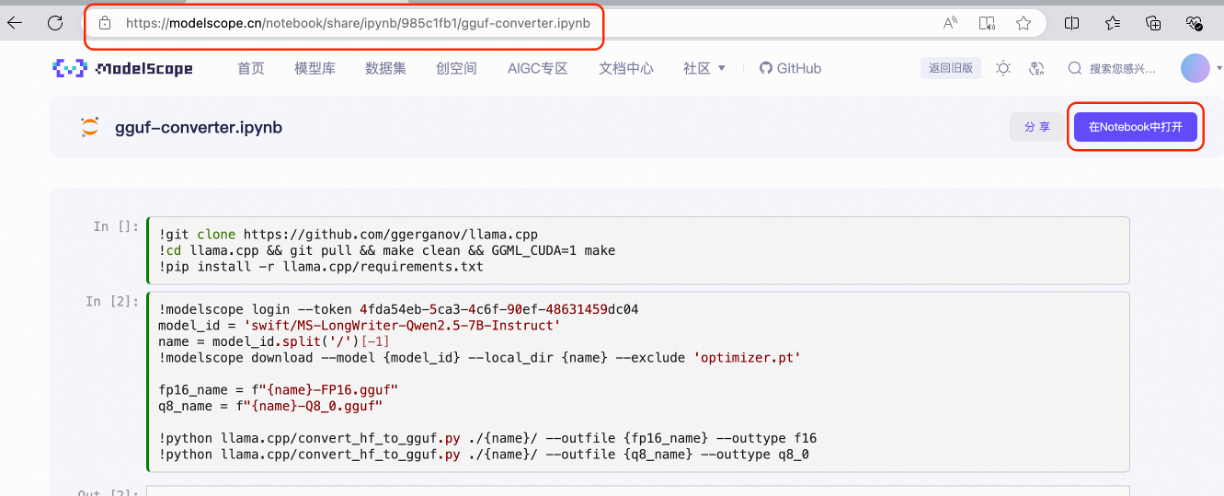This screenshot has width=1224, height=496.
Task: Click the --outtype f16 convert line
Action: coord(487,438)
